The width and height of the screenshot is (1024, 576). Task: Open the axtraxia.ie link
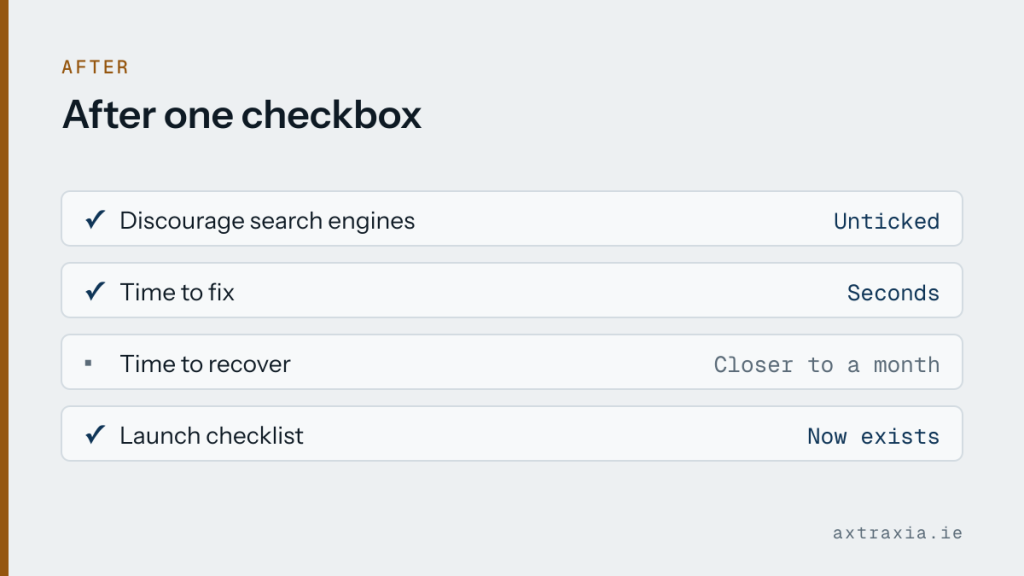point(897,533)
